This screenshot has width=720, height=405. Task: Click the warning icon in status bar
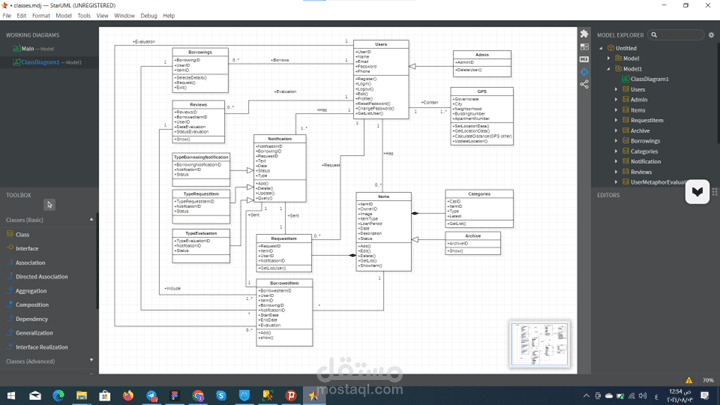(x=689, y=380)
